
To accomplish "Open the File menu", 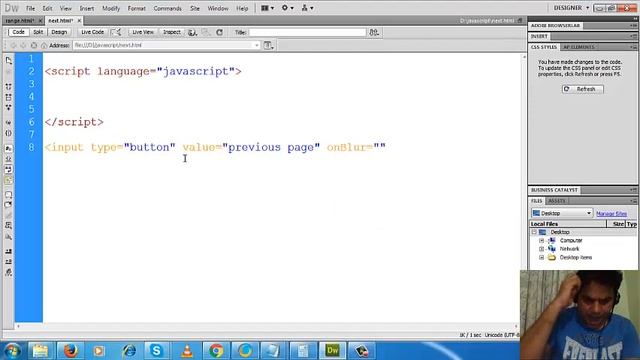I will click(30, 8).
